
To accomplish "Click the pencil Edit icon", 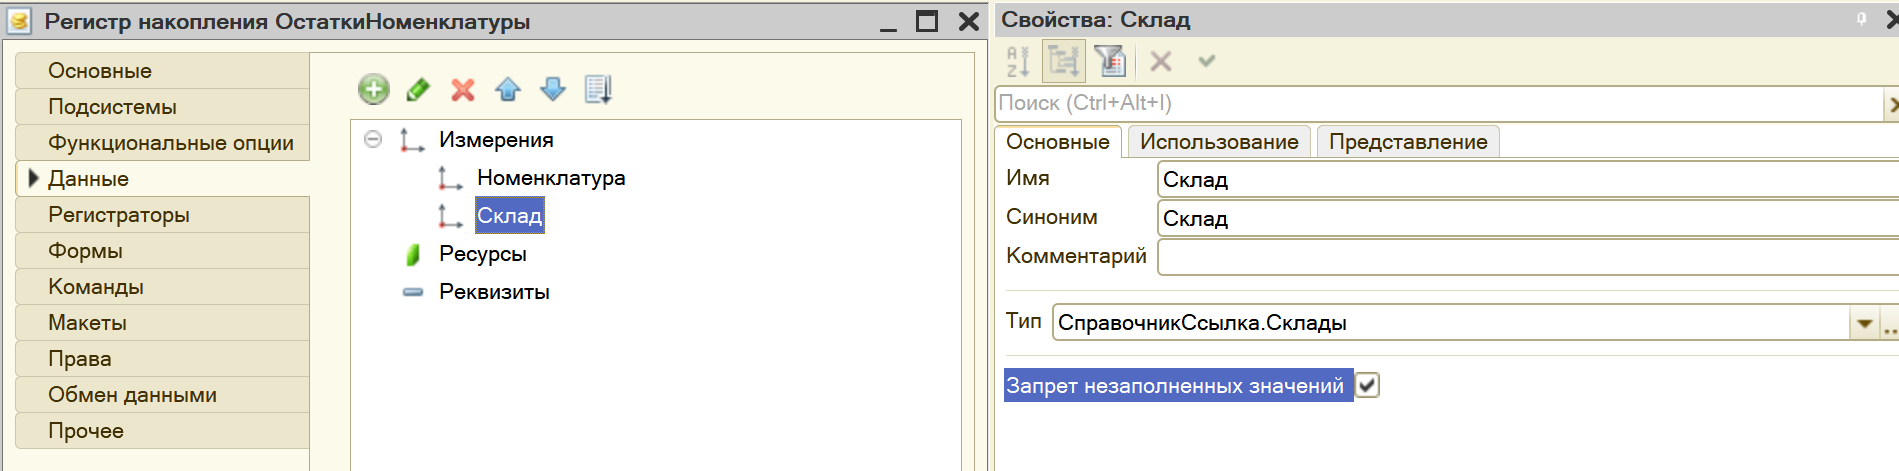I will coord(418,90).
